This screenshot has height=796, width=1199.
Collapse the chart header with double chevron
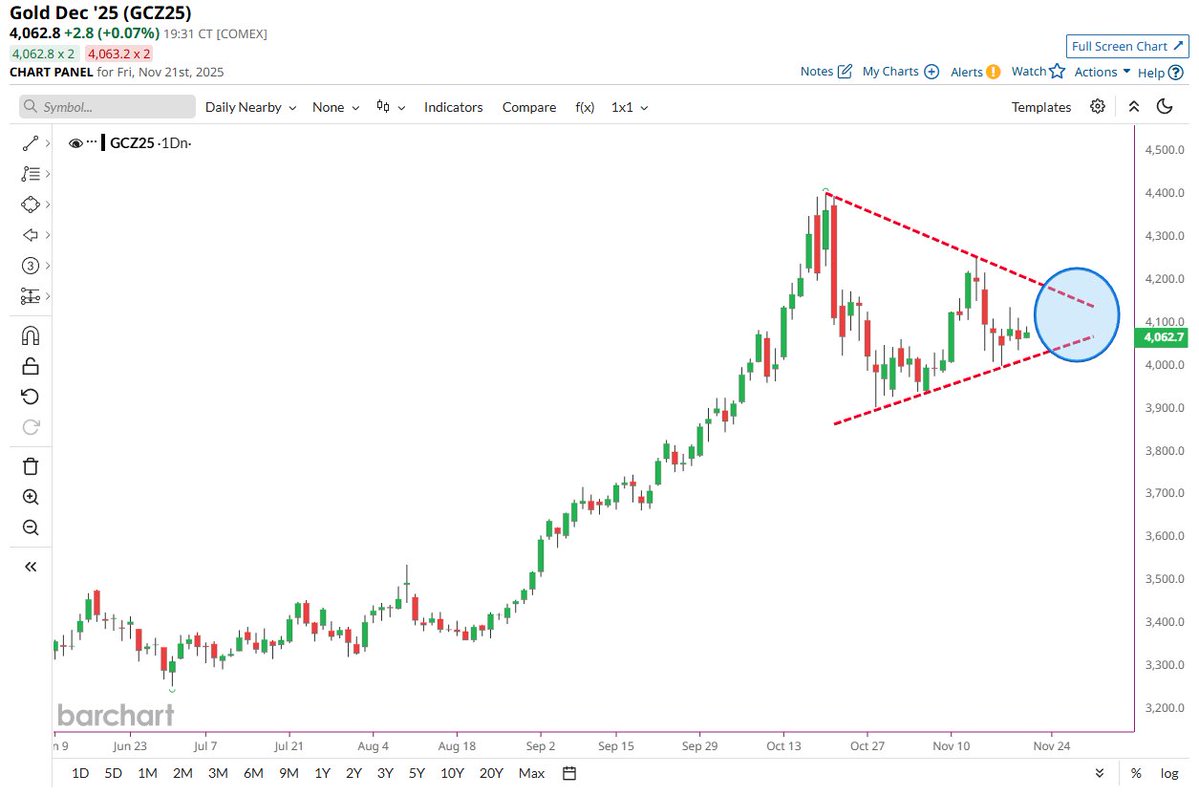click(1134, 106)
